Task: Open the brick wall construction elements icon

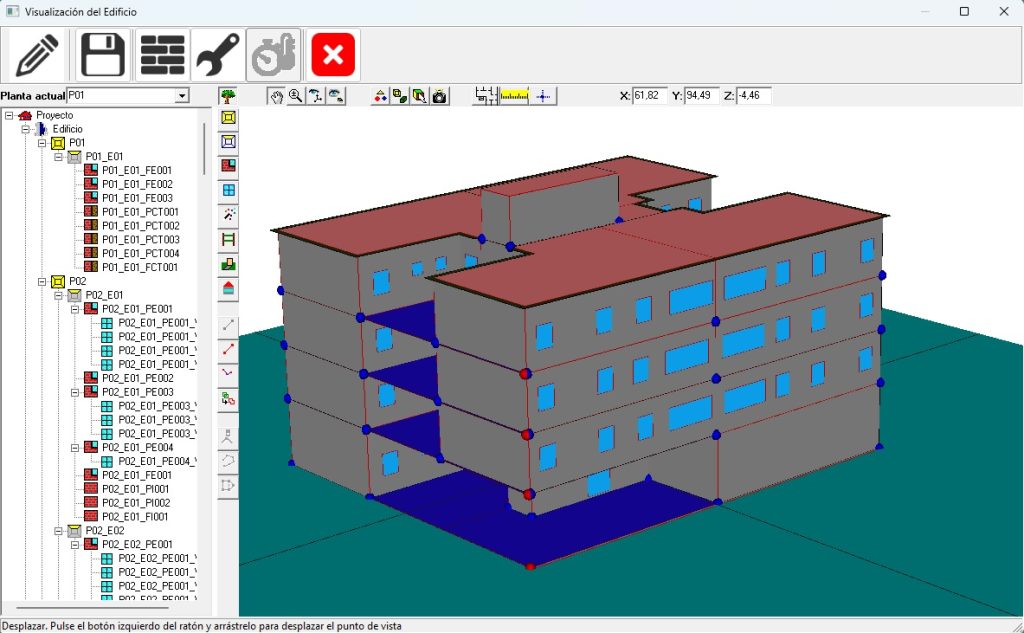Action: tap(162, 54)
